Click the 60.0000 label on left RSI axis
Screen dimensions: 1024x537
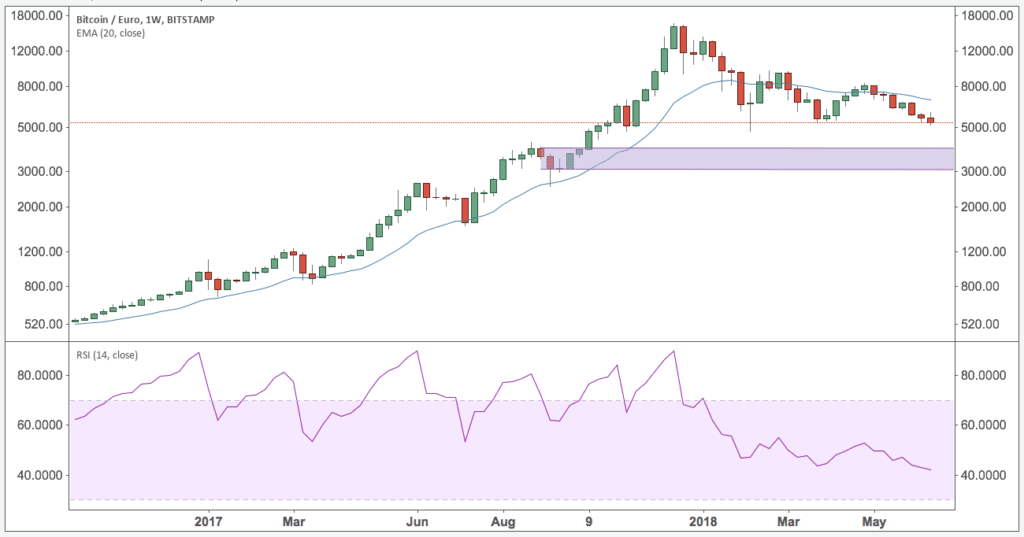click(x=40, y=425)
